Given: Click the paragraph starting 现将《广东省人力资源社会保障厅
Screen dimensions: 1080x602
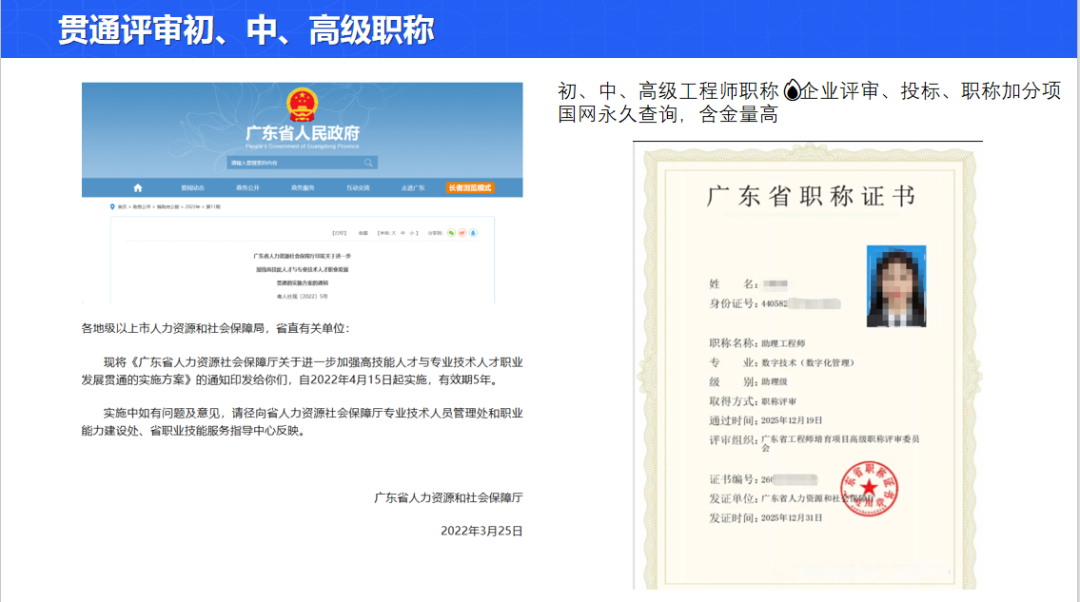Looking at the screenshot, I should (x=302, y=371).
